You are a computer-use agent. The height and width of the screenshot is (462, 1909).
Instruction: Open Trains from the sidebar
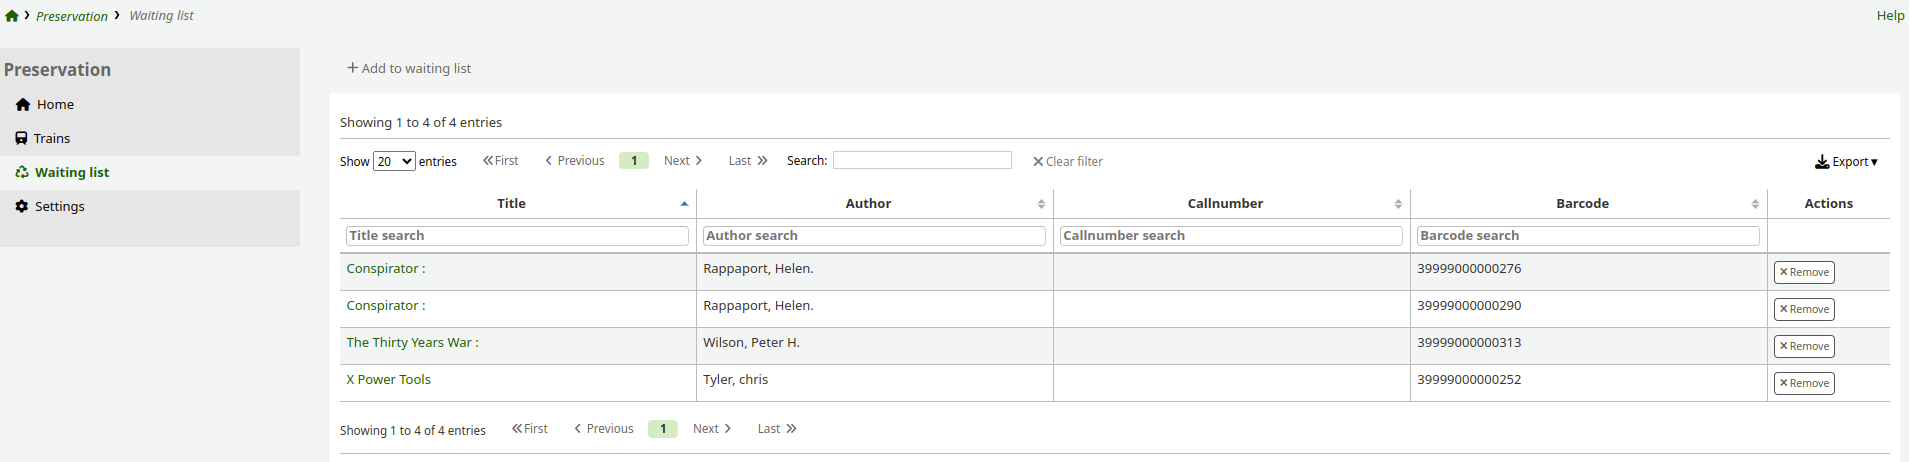pos(51,139)
